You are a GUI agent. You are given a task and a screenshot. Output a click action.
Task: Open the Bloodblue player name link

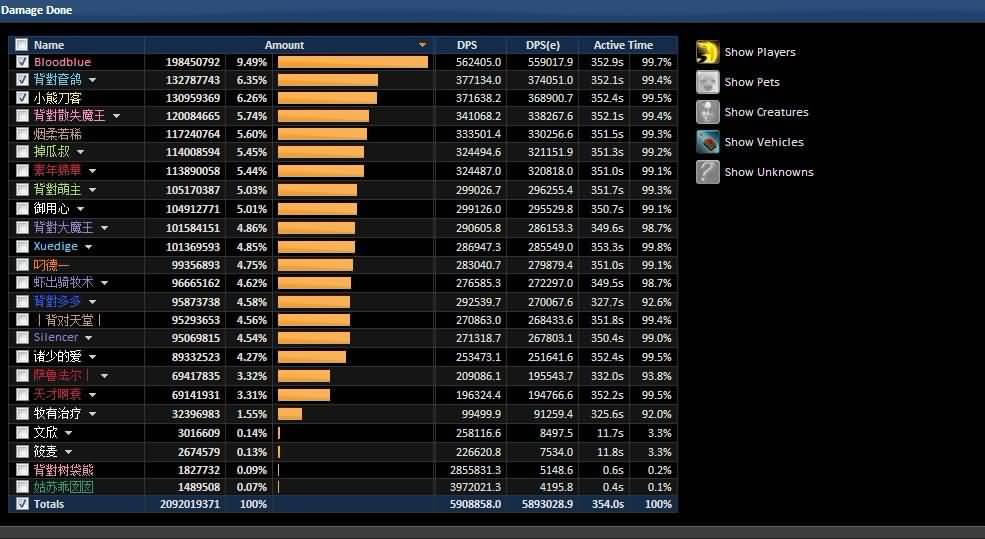tap(62, 62)
